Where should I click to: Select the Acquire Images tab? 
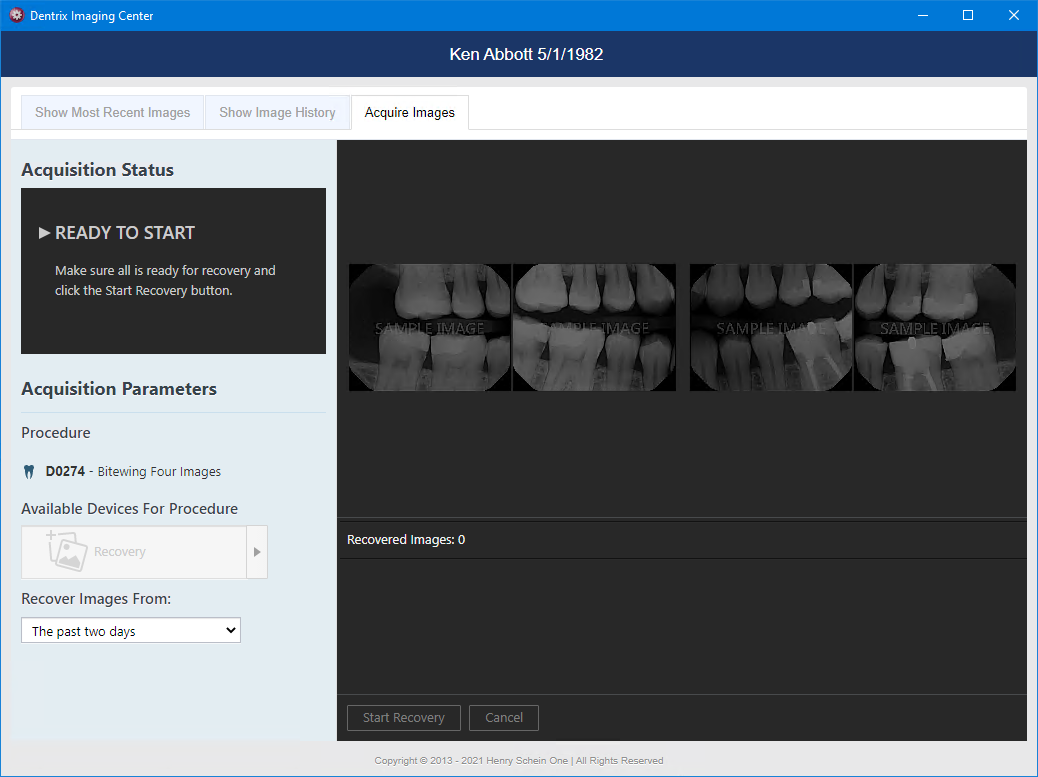tap(409, 113)
